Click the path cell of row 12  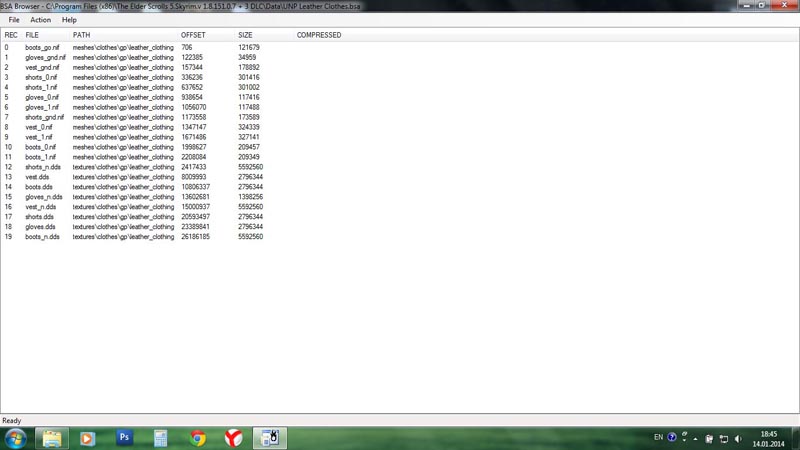pyautogui.click(x=123, y=167)
